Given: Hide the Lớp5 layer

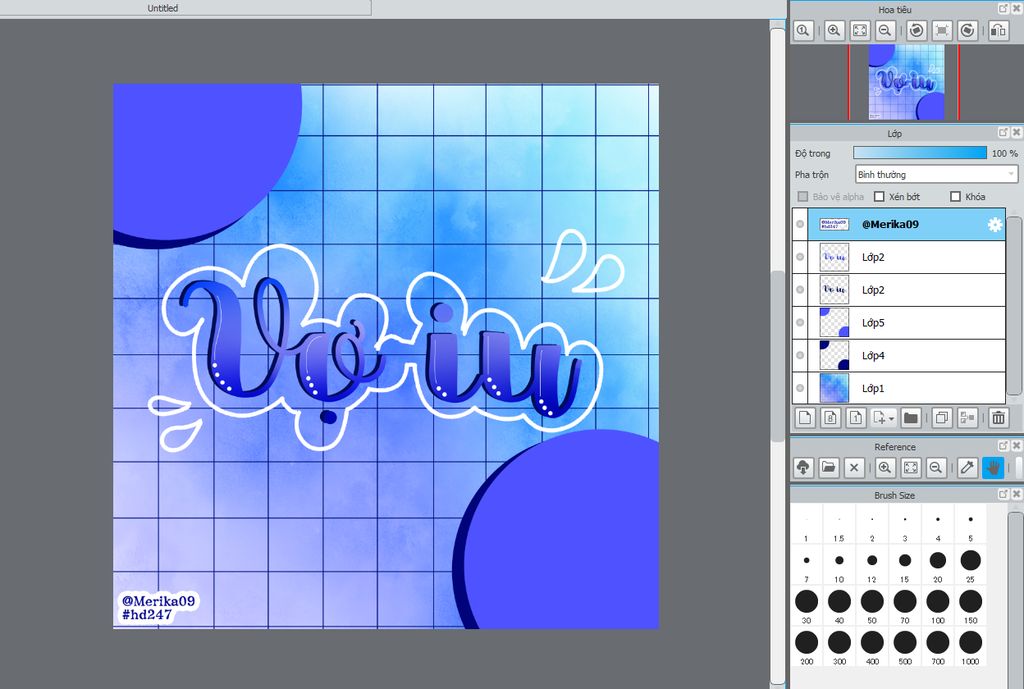Looking at the screenshot, I should (x=800, y=322).
